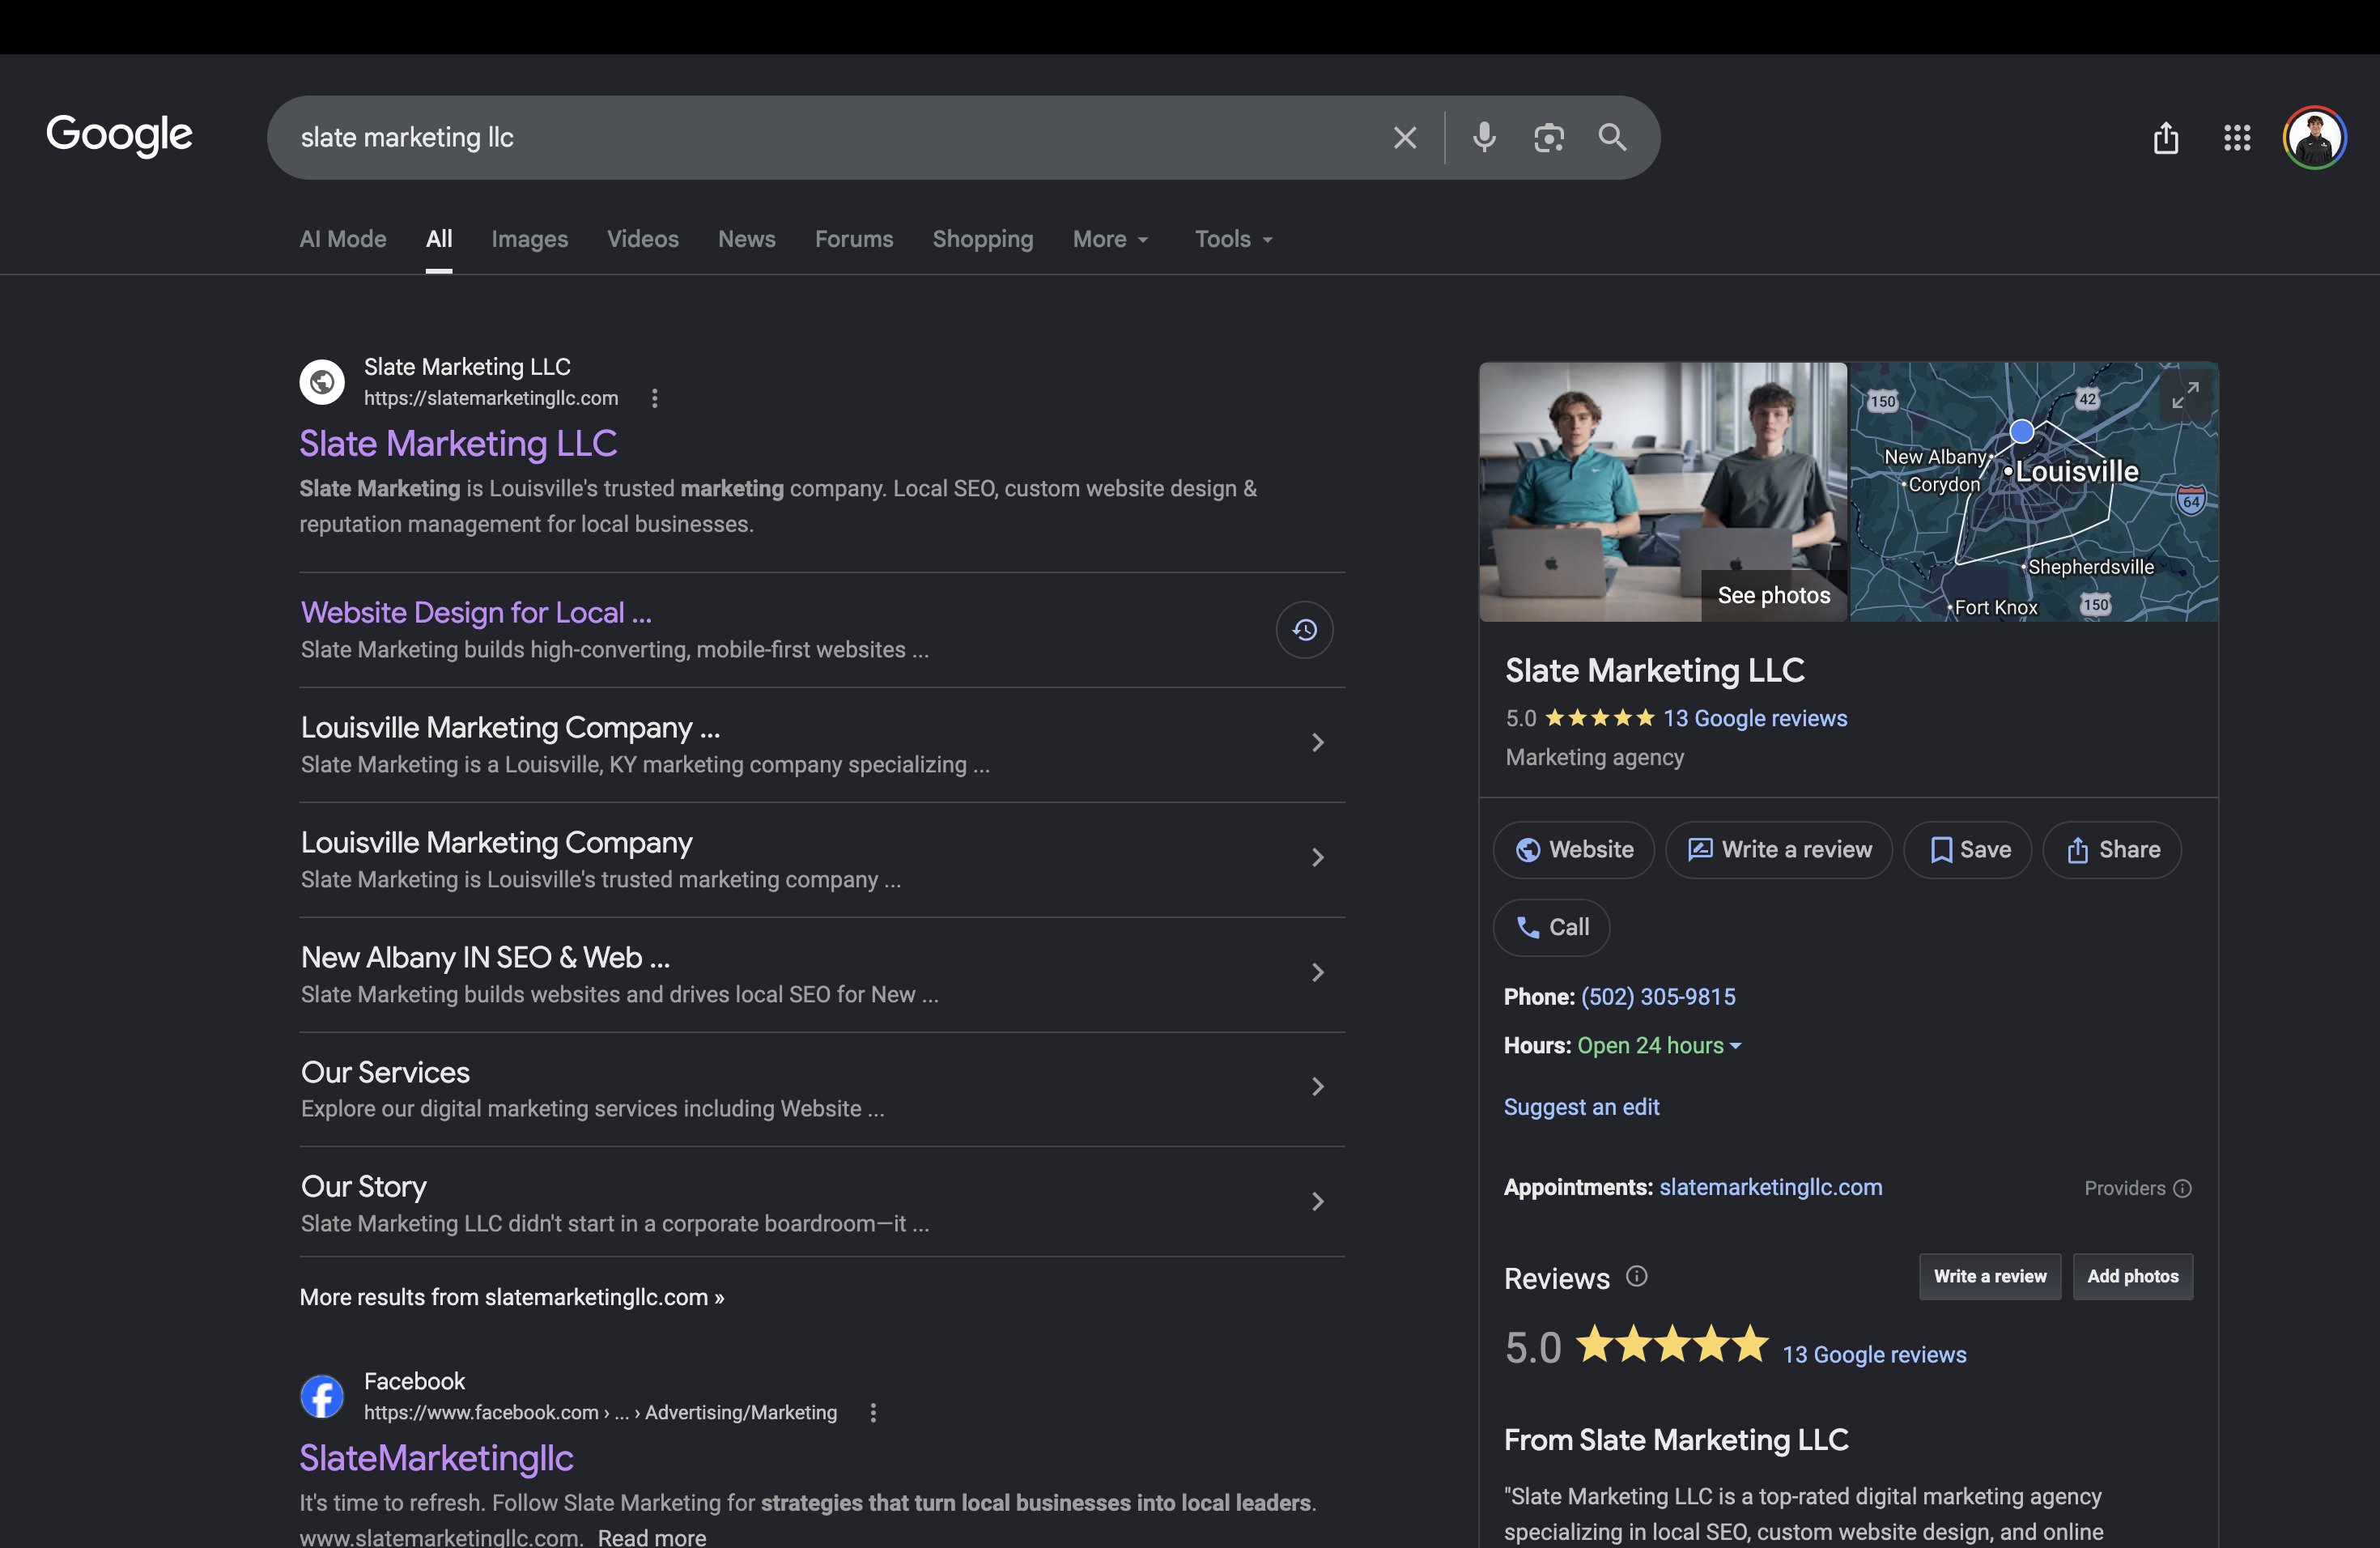Click the Louisville Marketing Company sitelink title without ellipsis
Screen dimensions: 2380x1548
497,842
